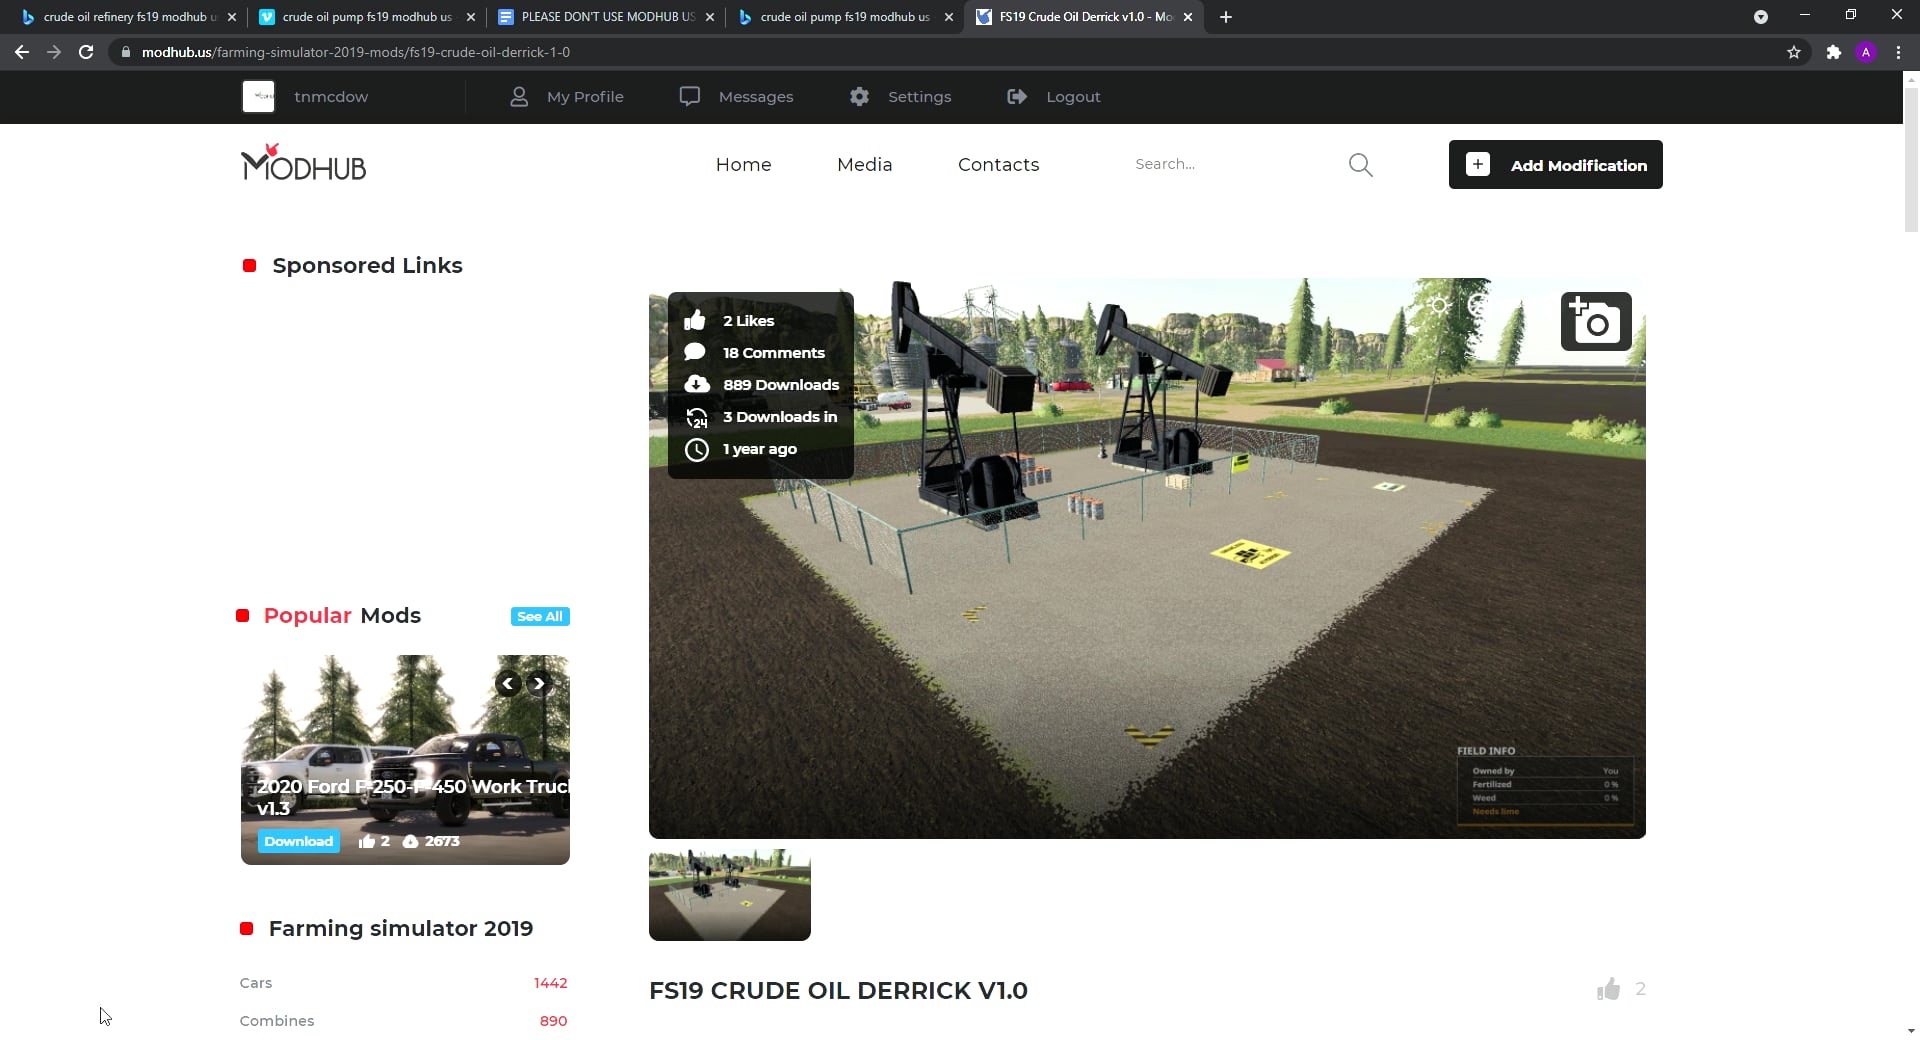Viewport: 1920px width, 1040px height.
Task: Click the address bar URL
Action: point(356,52)
